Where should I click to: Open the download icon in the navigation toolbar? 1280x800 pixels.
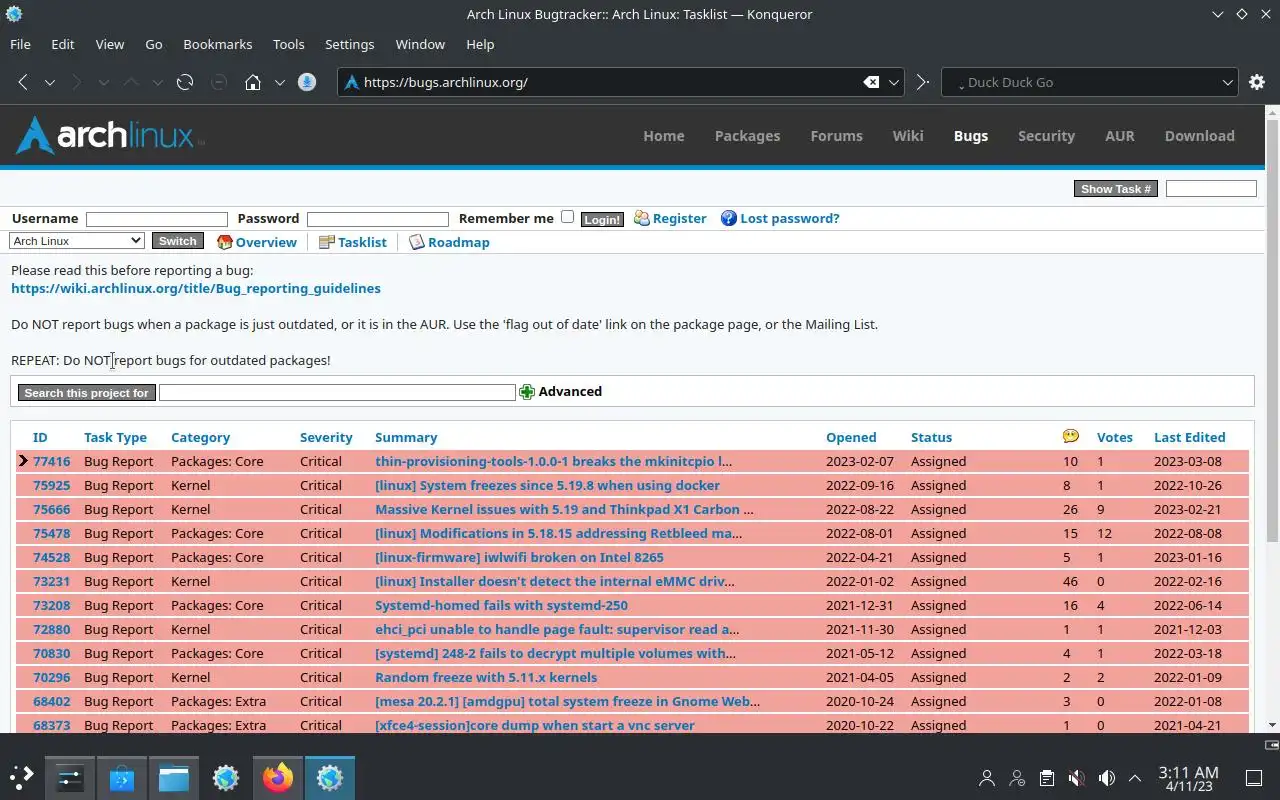307,82
